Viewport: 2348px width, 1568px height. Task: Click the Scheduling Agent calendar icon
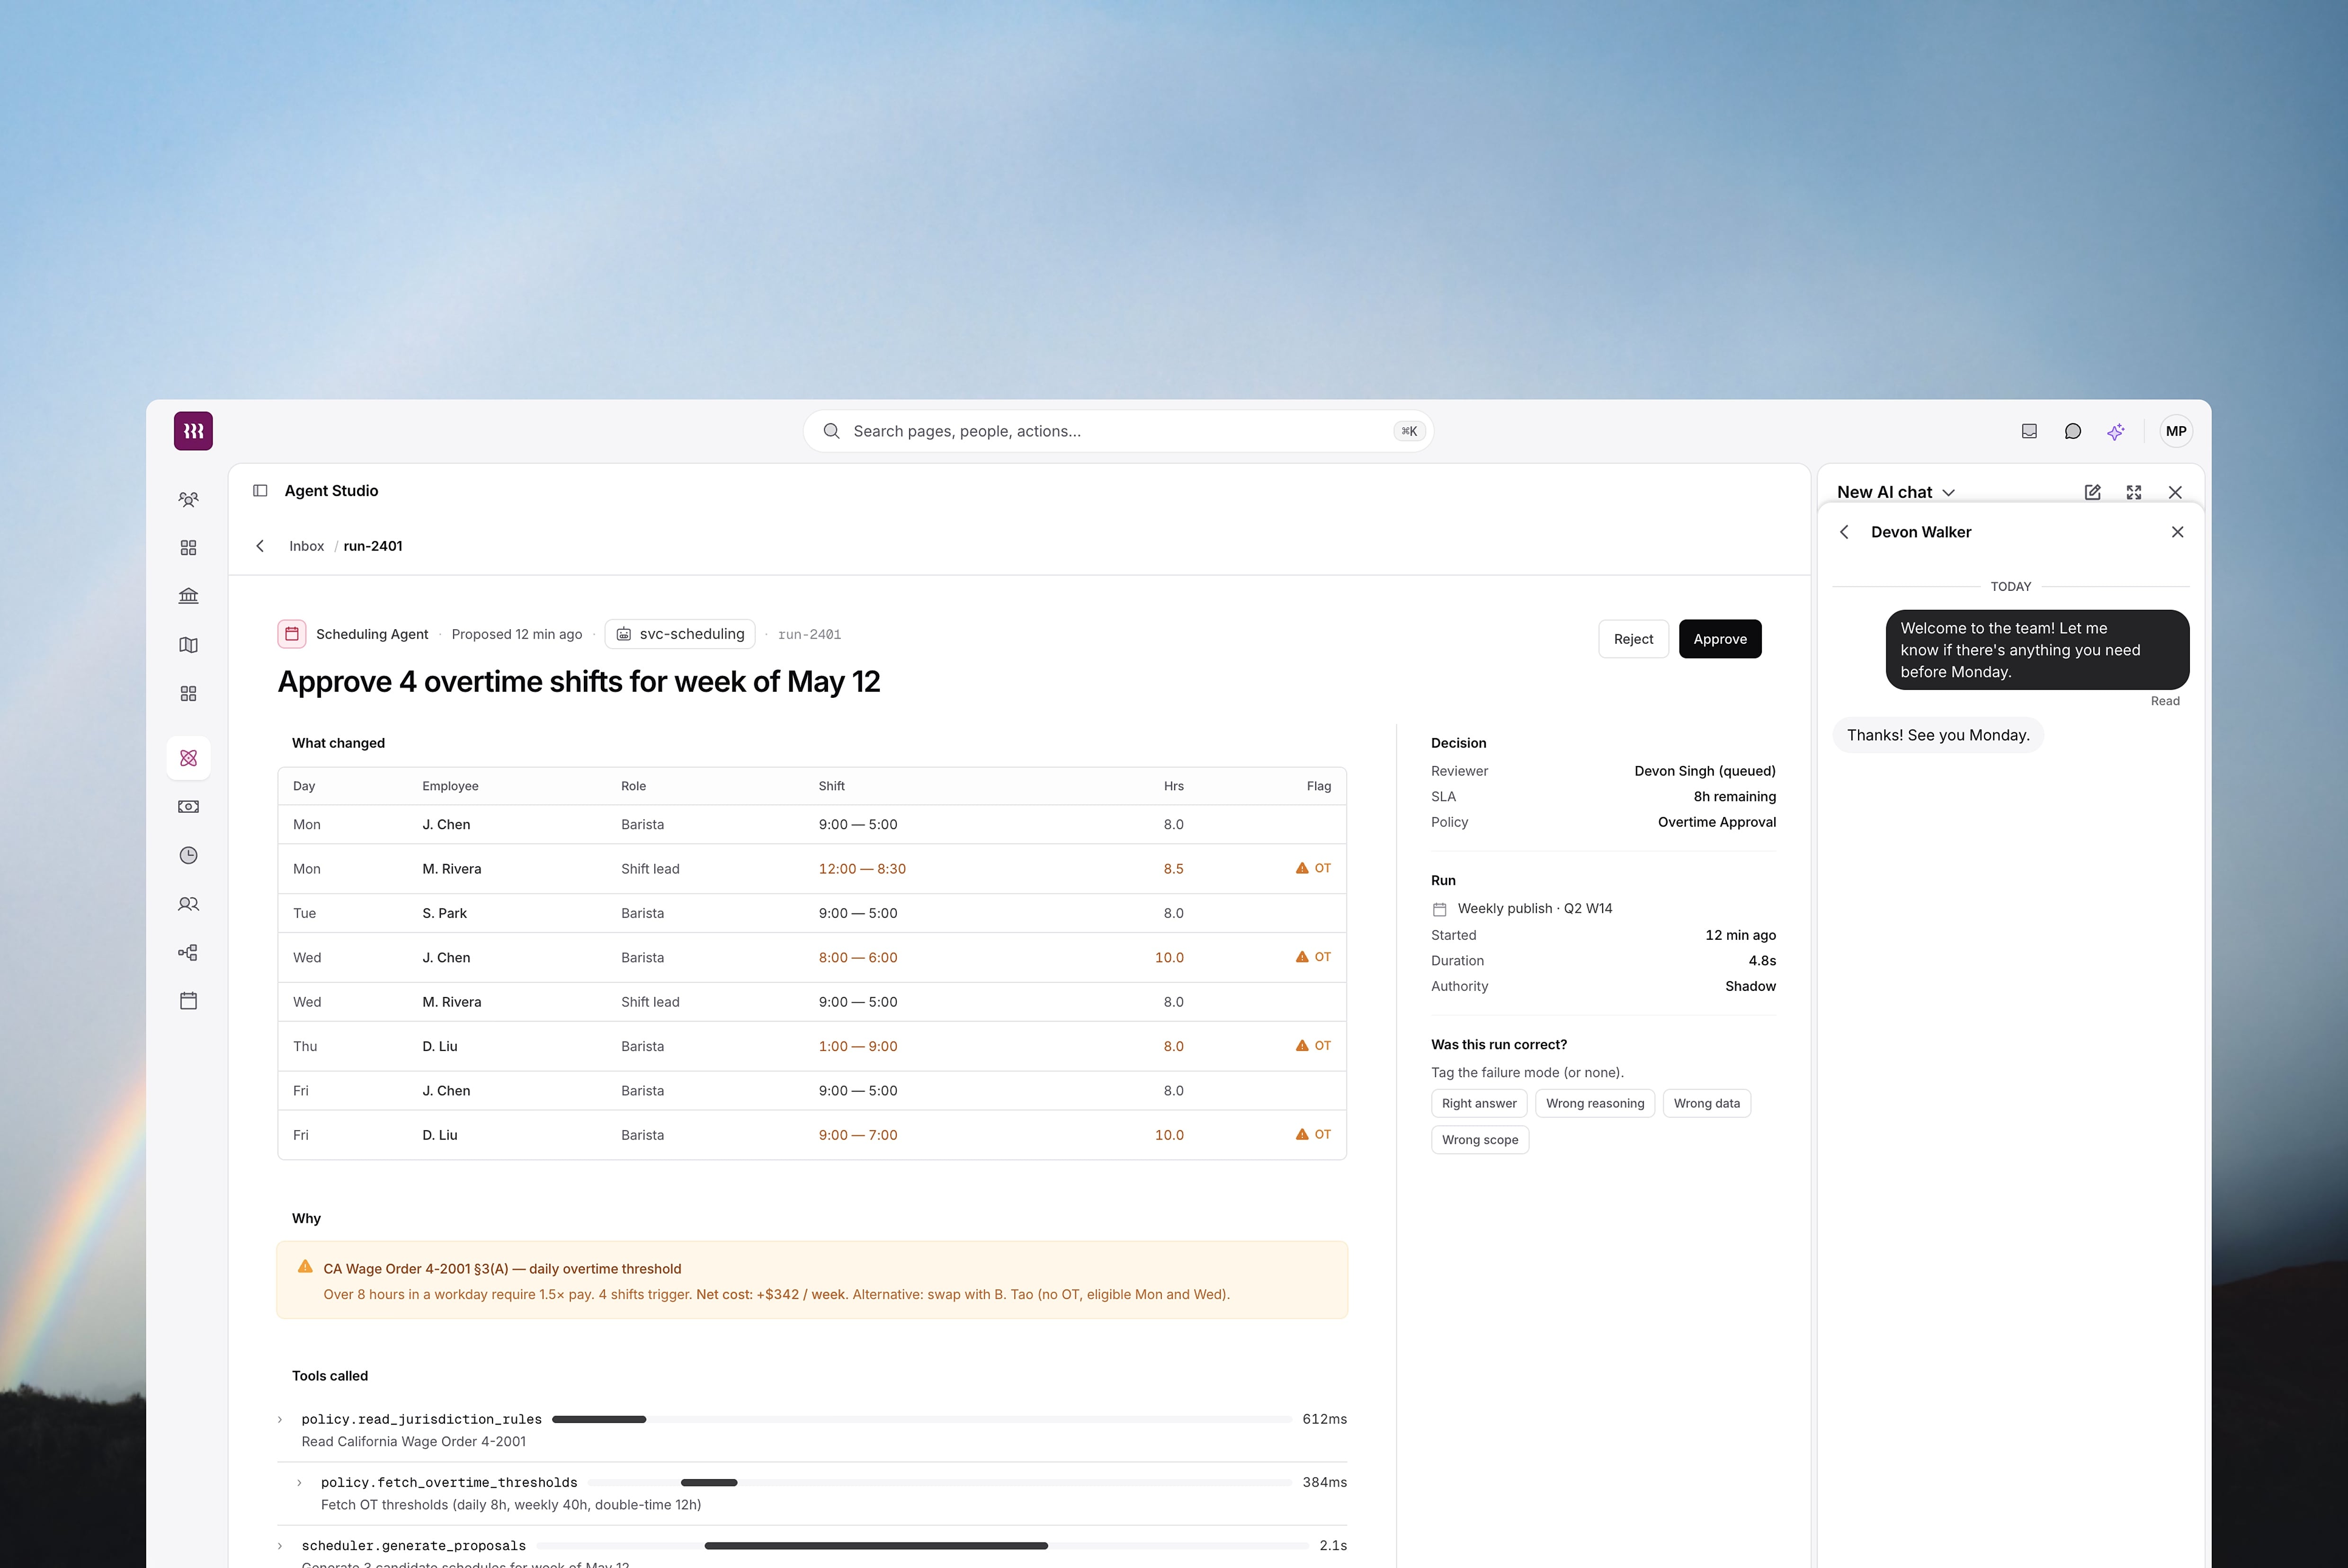(292, 634)
